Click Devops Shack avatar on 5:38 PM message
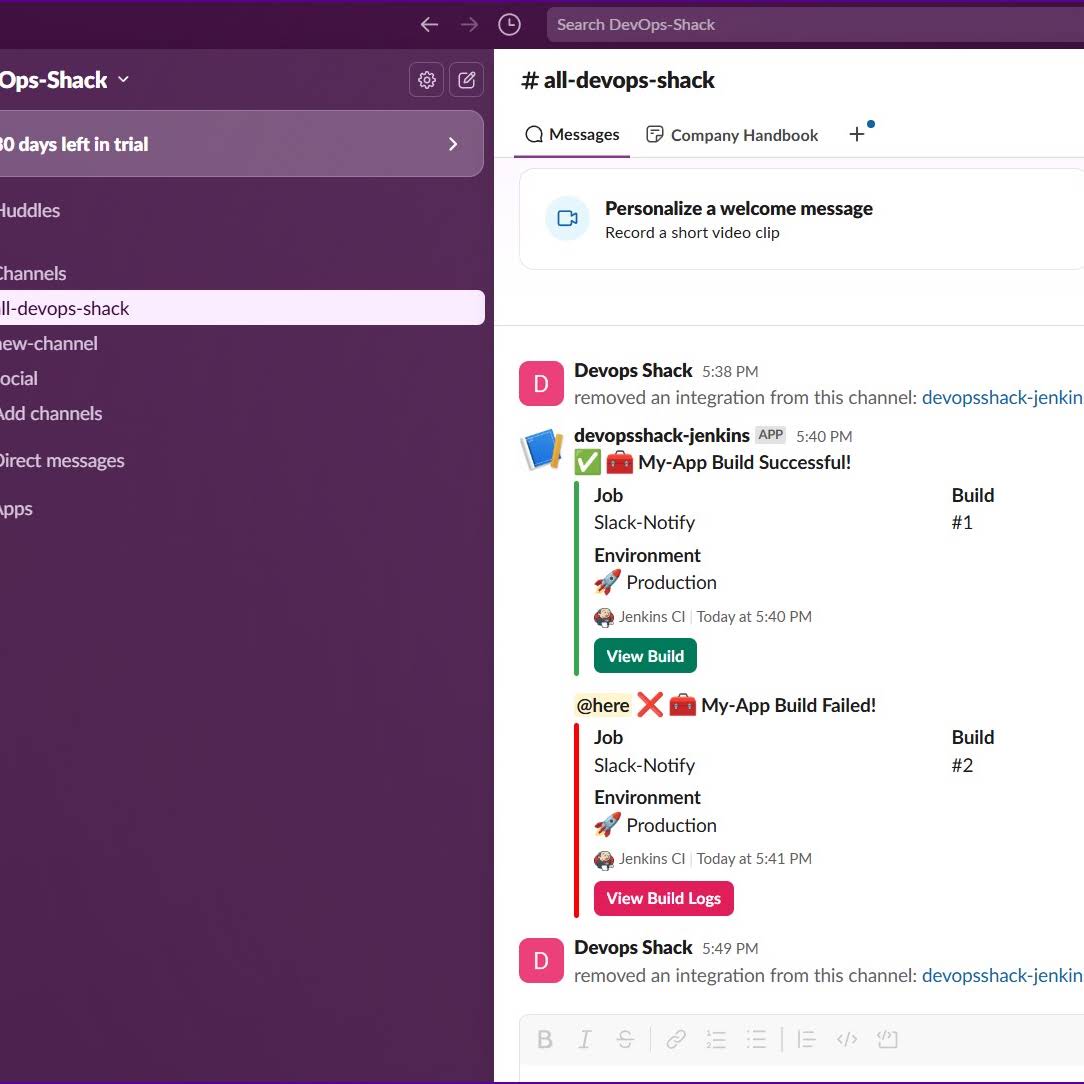This screenshot has width=1084, height=1084. tap(541, 383)
